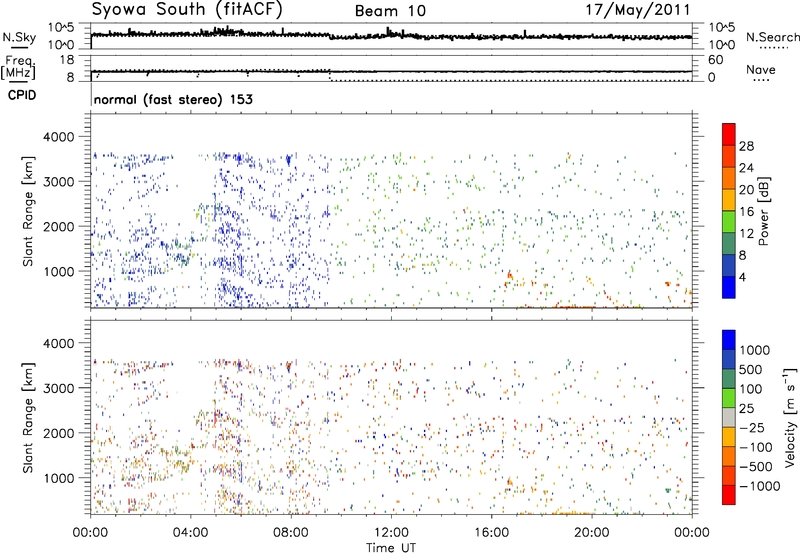Click the blue top segment of the Velocity color bar
Screen dimensions: 800x554
(729, 340)
